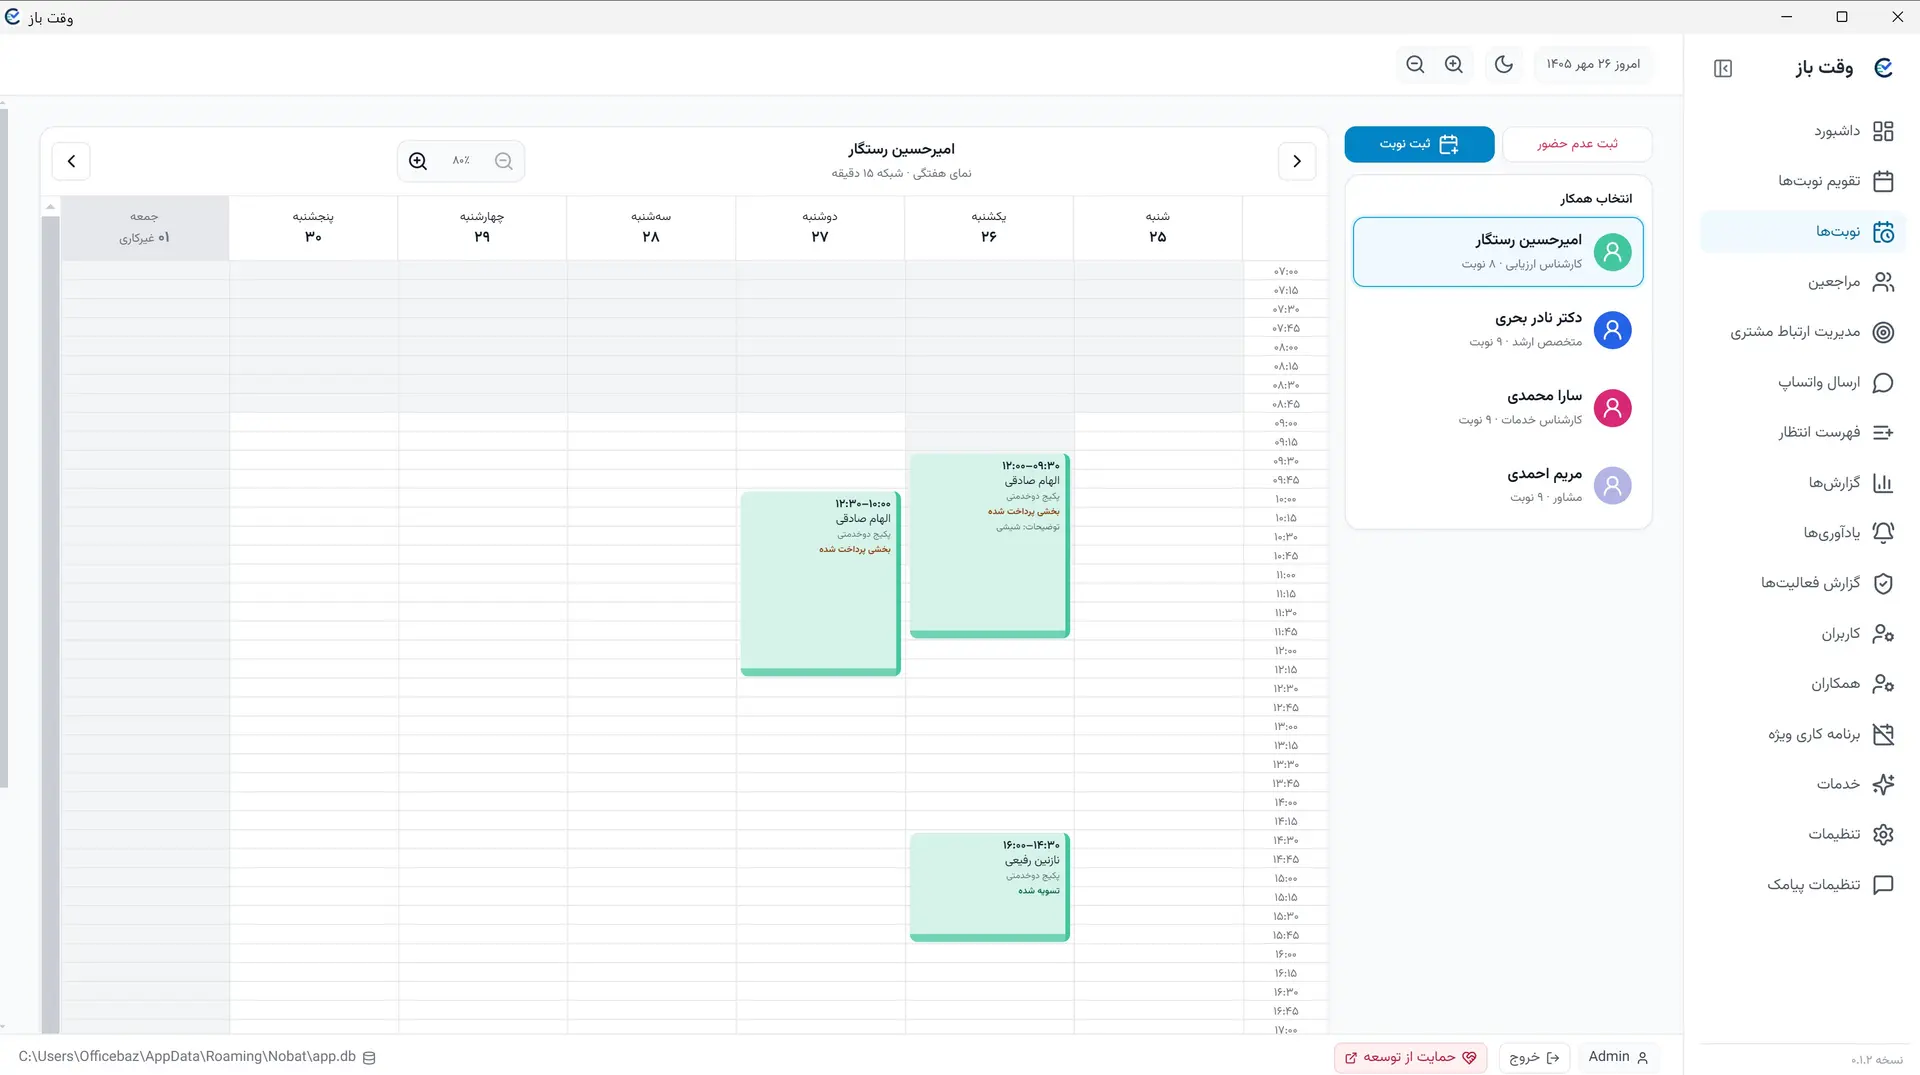Go to the next week with the right chevron
The width and height of the screenshot is (1920, 1075).
1297,161
